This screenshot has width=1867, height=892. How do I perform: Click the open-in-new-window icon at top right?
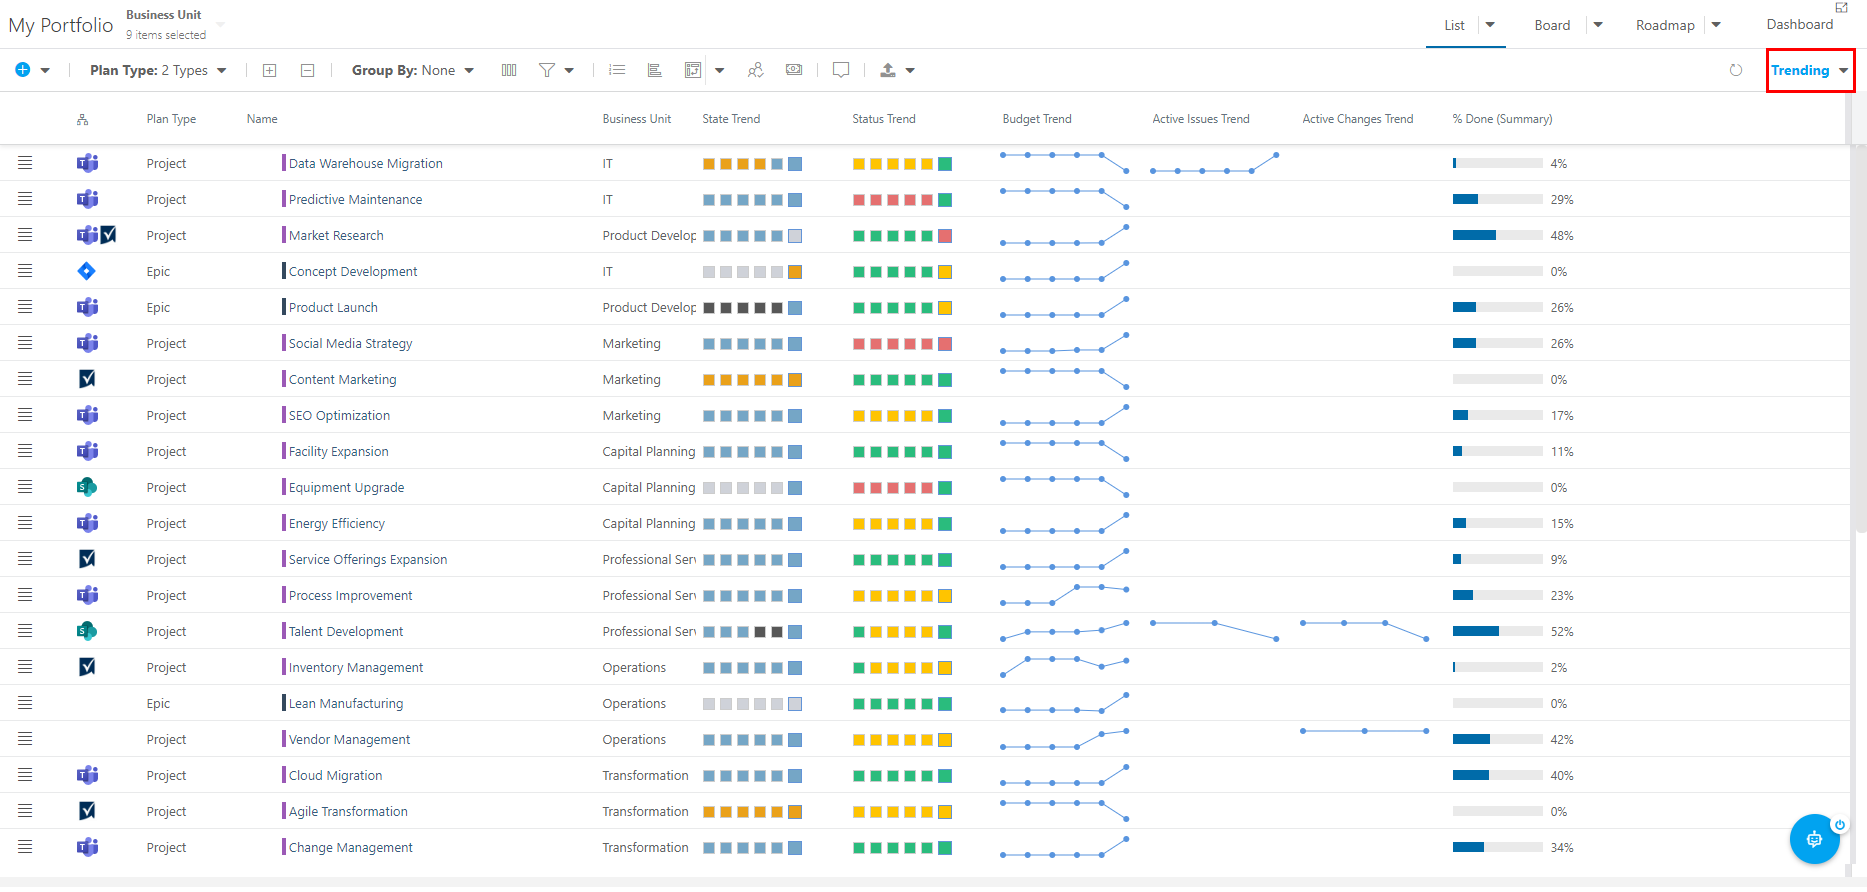1842,7
